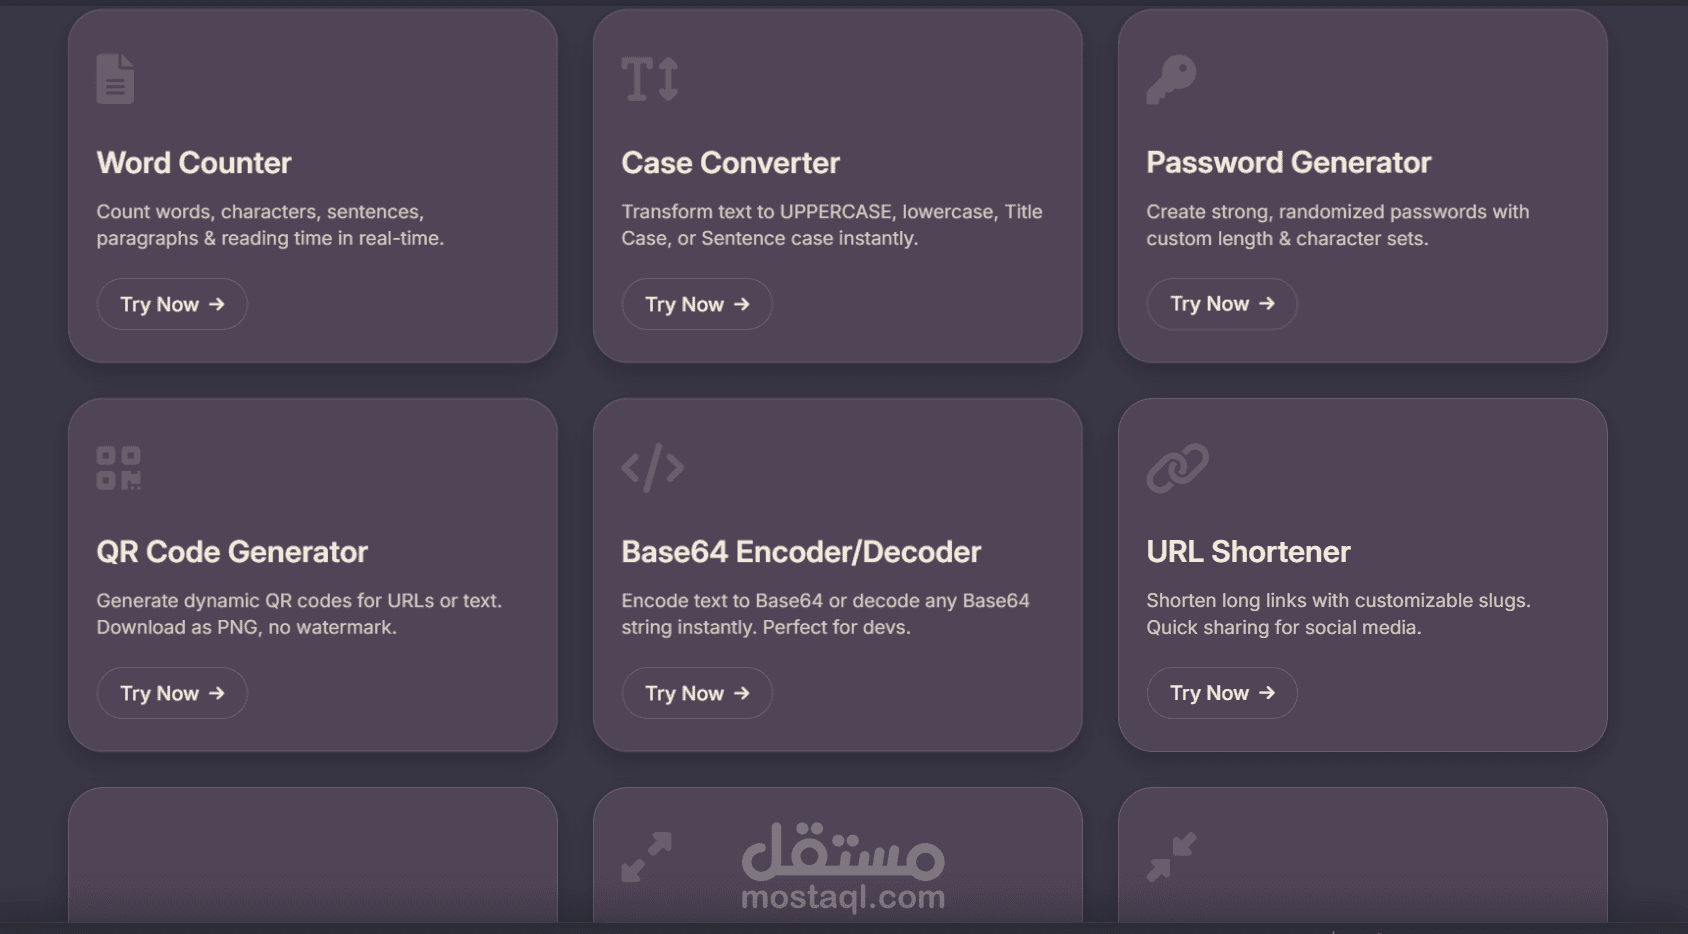Open Base64 Encoder/Decoder Try Now button

[x=697, y=693]
